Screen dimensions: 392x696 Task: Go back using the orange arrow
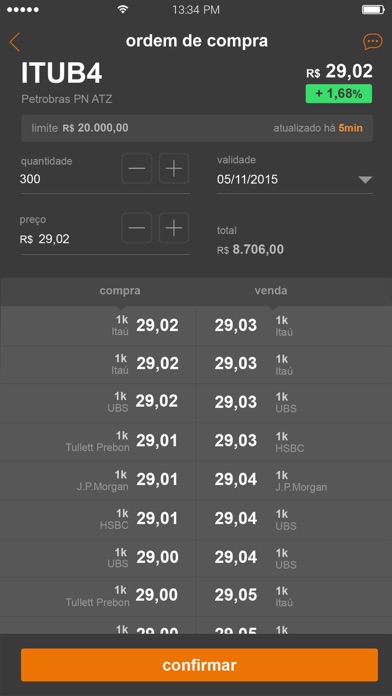[15, 42]
